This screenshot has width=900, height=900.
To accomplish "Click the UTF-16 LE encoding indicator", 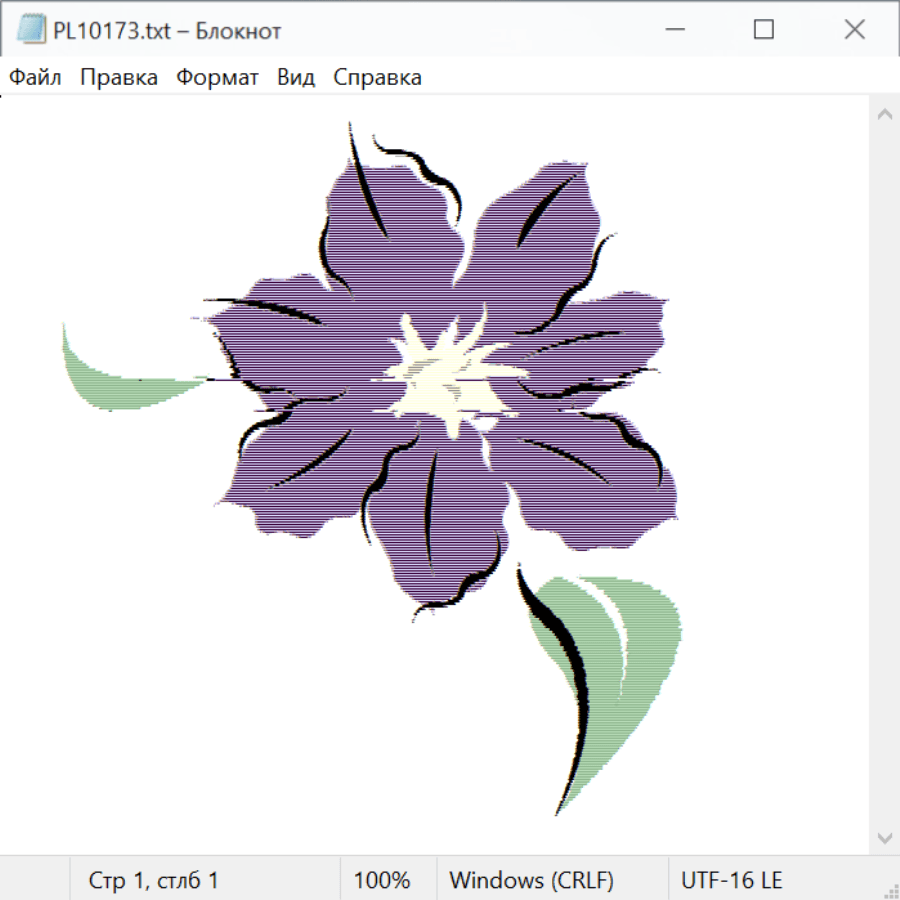I will 731,880.
